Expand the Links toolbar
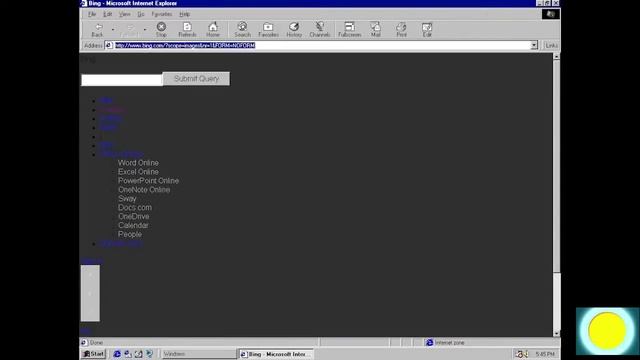The image size is (640, 360). tap(551, 45)
